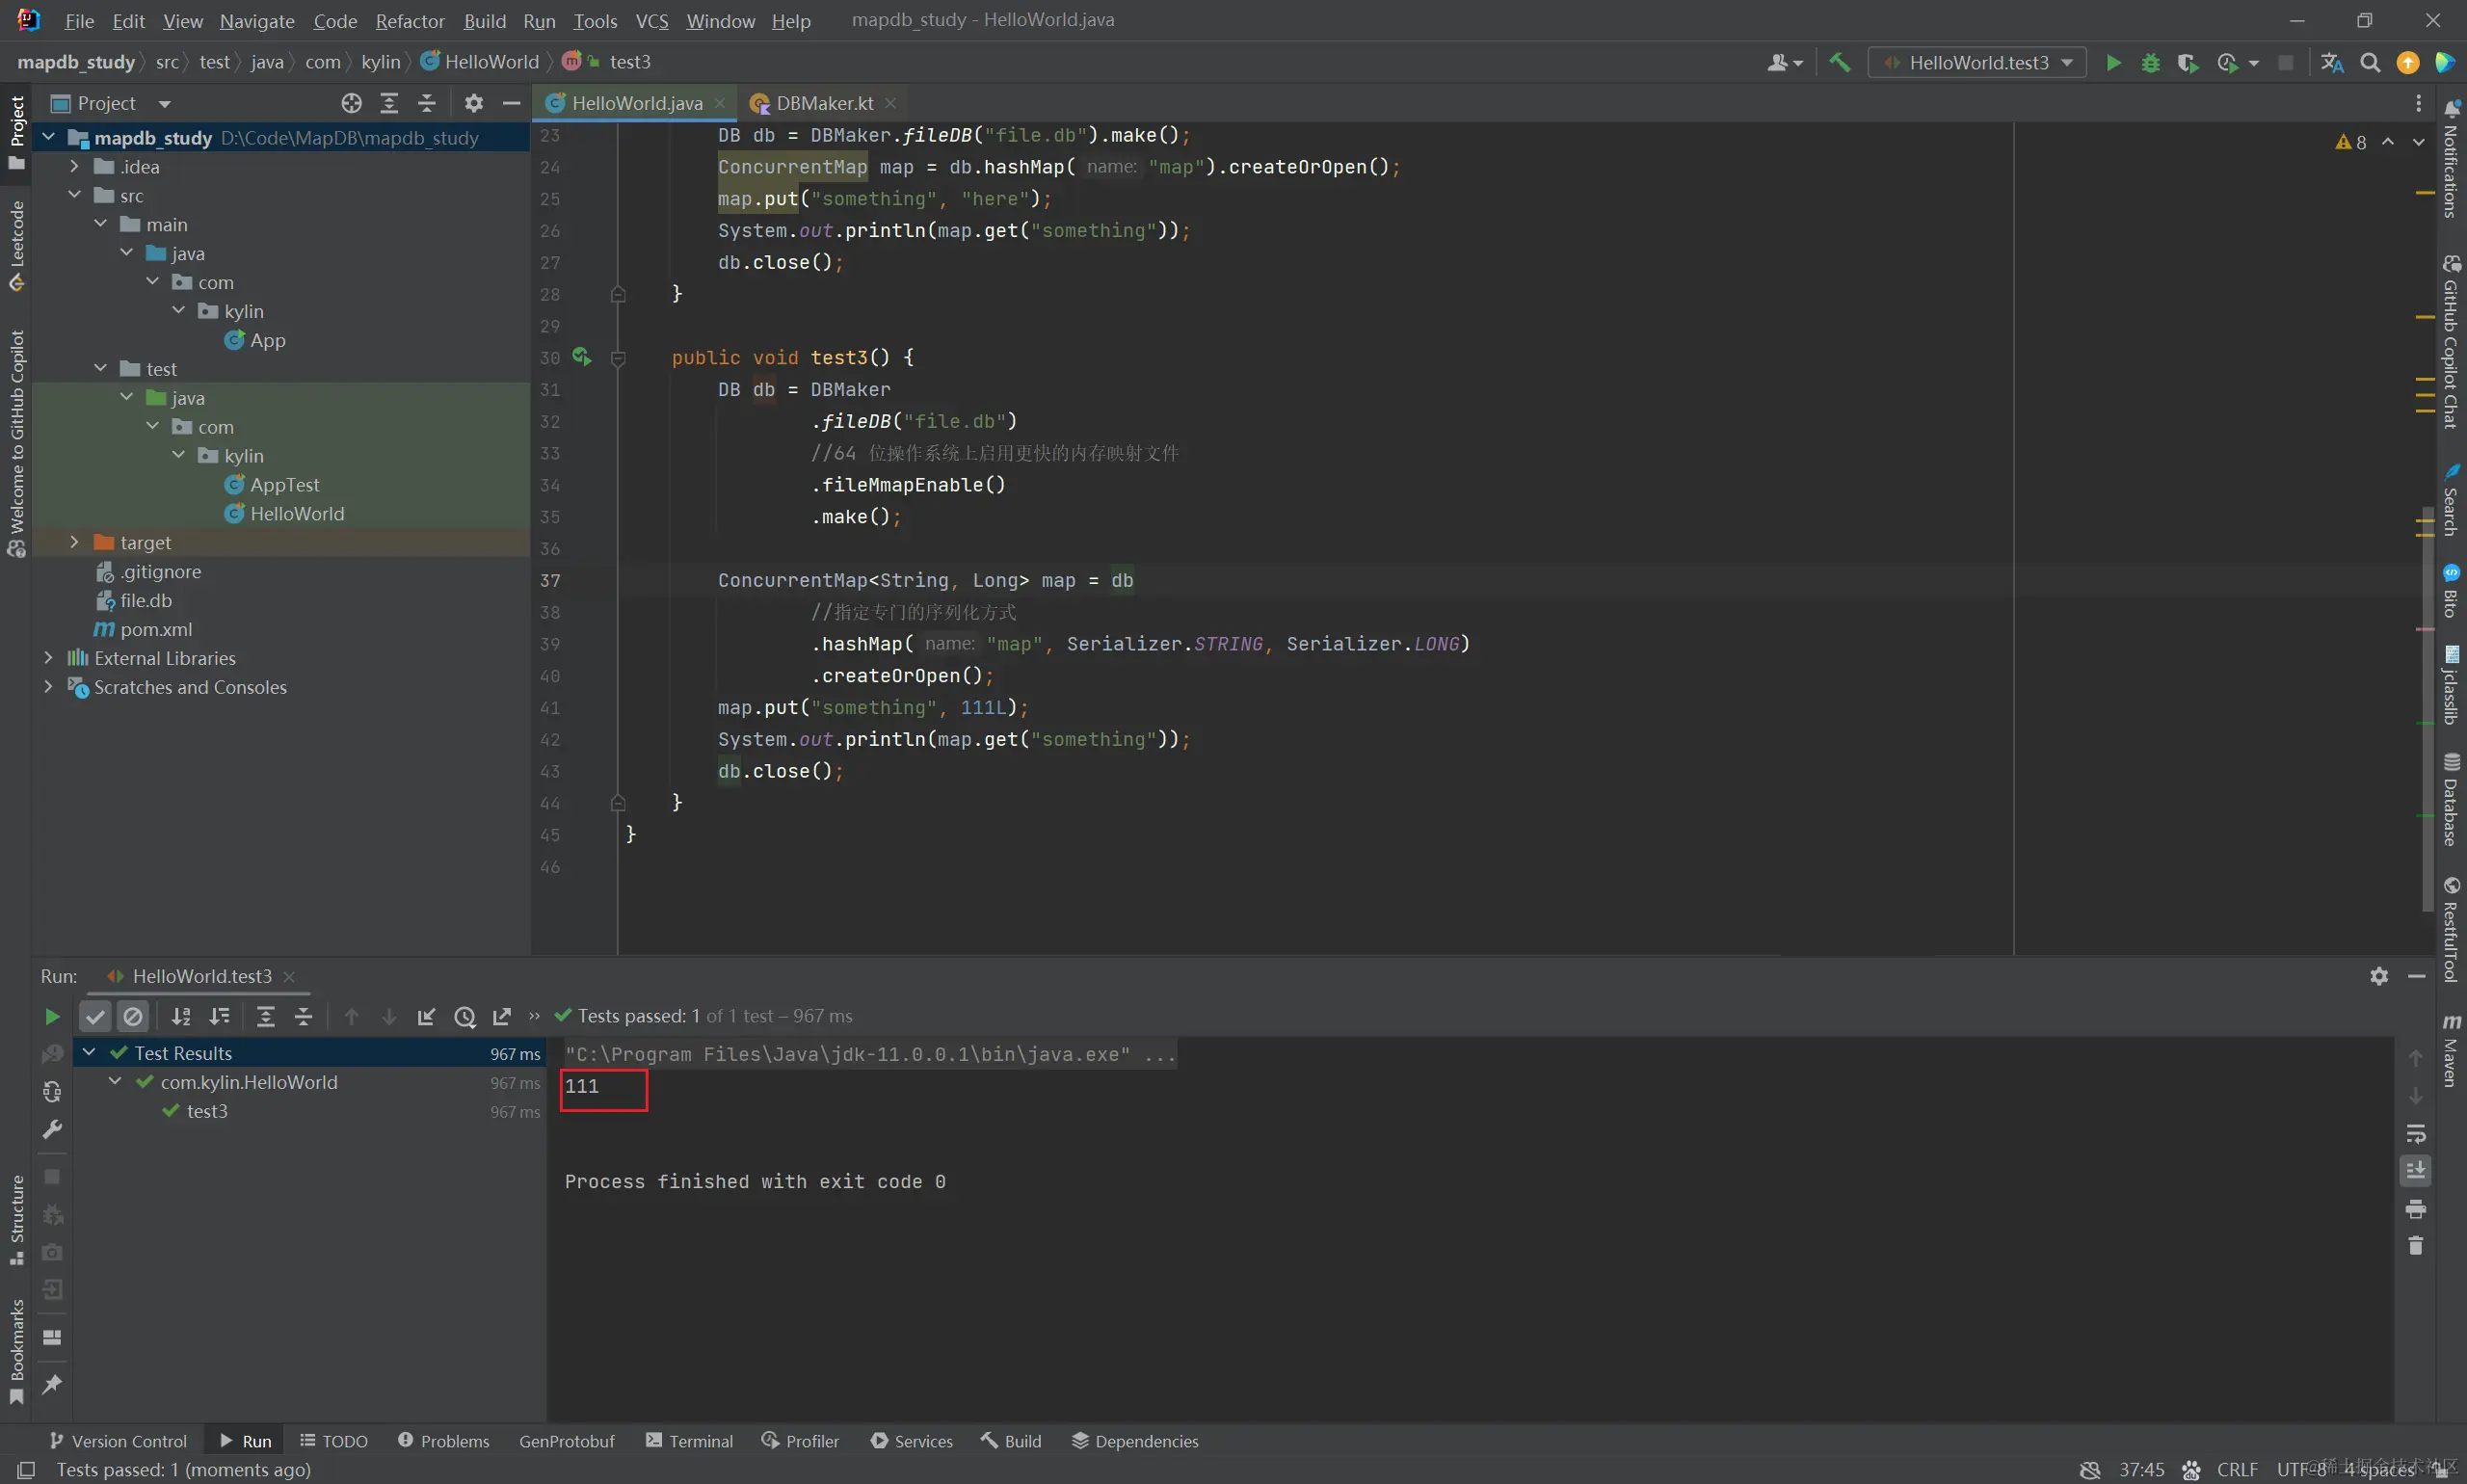Export test results icon
Screen dimensions: 2467x1484
coord(502,1017)
